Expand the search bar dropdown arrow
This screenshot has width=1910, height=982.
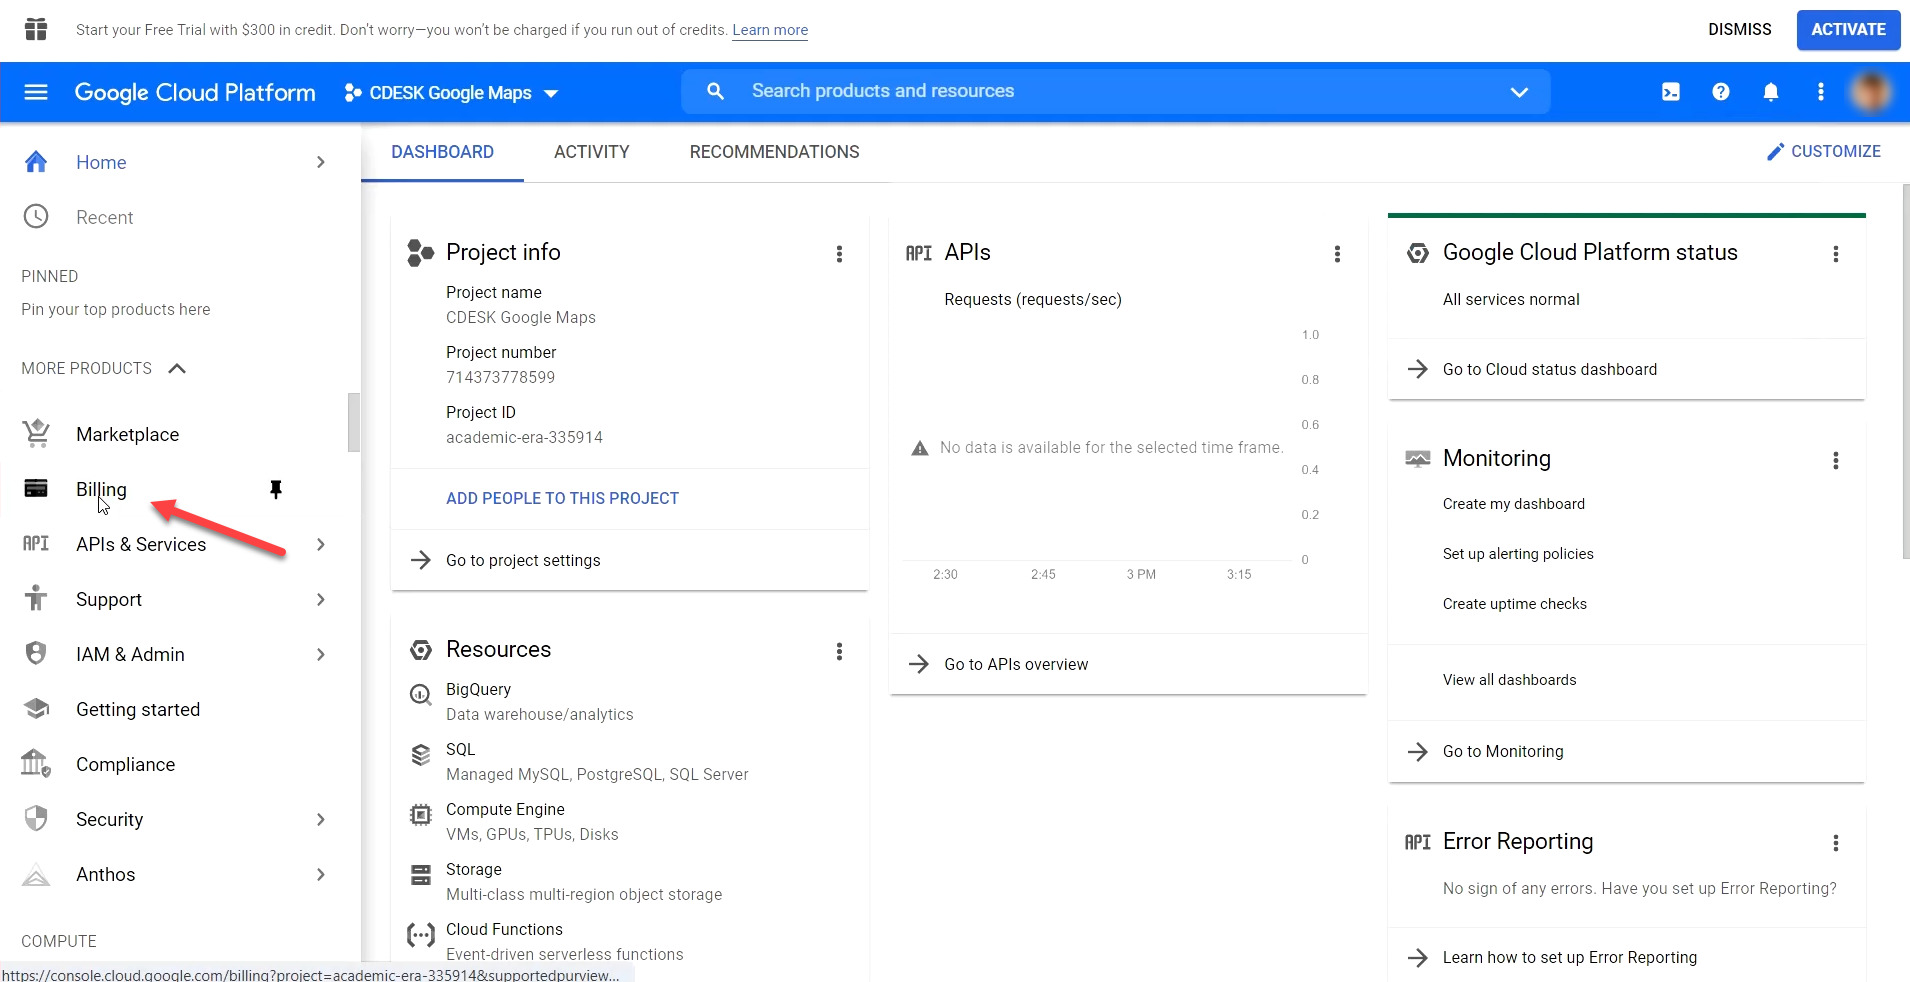coord(1519,92)
